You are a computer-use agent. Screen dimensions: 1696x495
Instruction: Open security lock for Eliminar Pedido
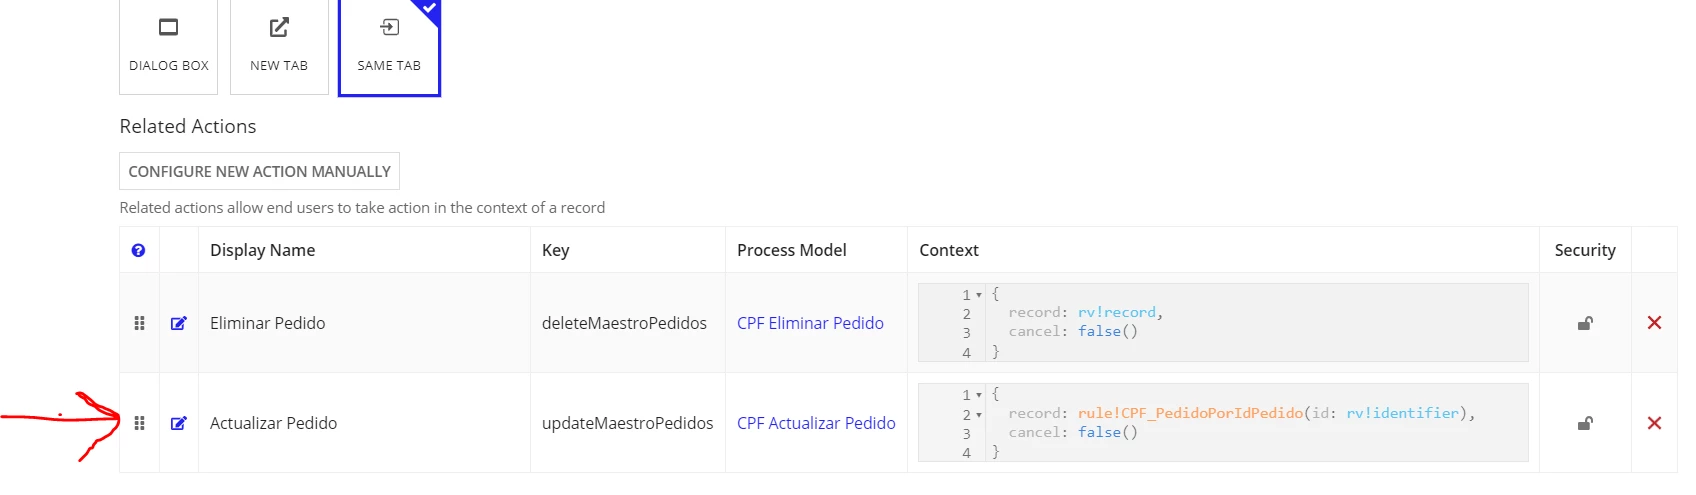[1585, 323]
